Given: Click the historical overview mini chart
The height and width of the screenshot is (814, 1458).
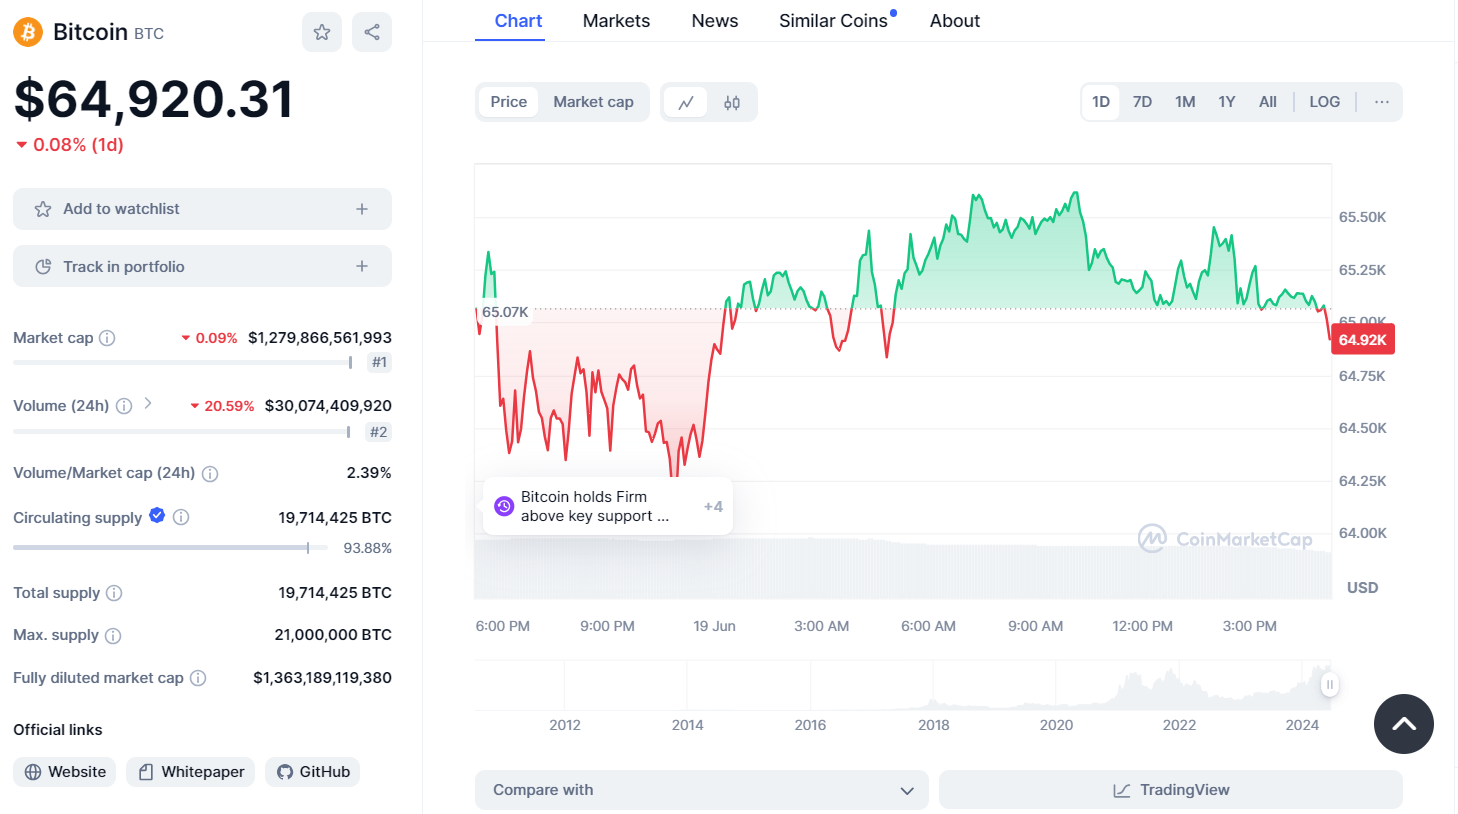Looking at the screenshot, I should click(x=903, y=684).
